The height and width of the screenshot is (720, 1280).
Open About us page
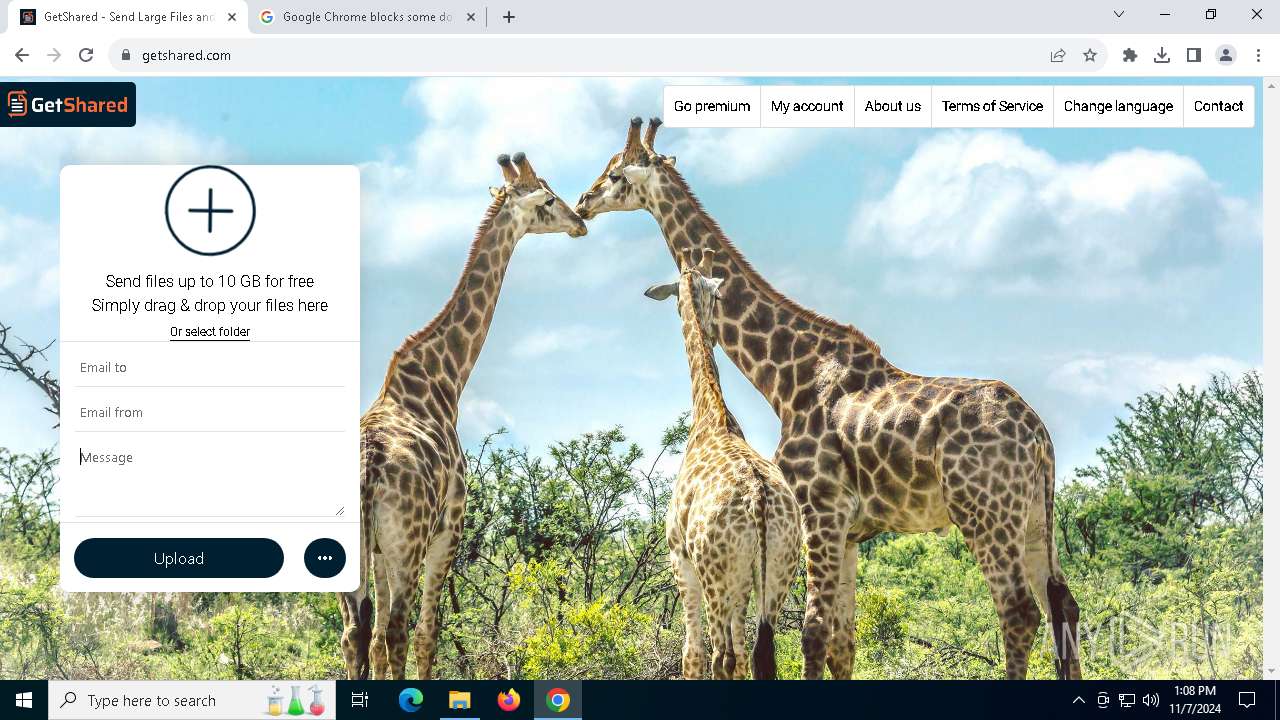point(893,106)
